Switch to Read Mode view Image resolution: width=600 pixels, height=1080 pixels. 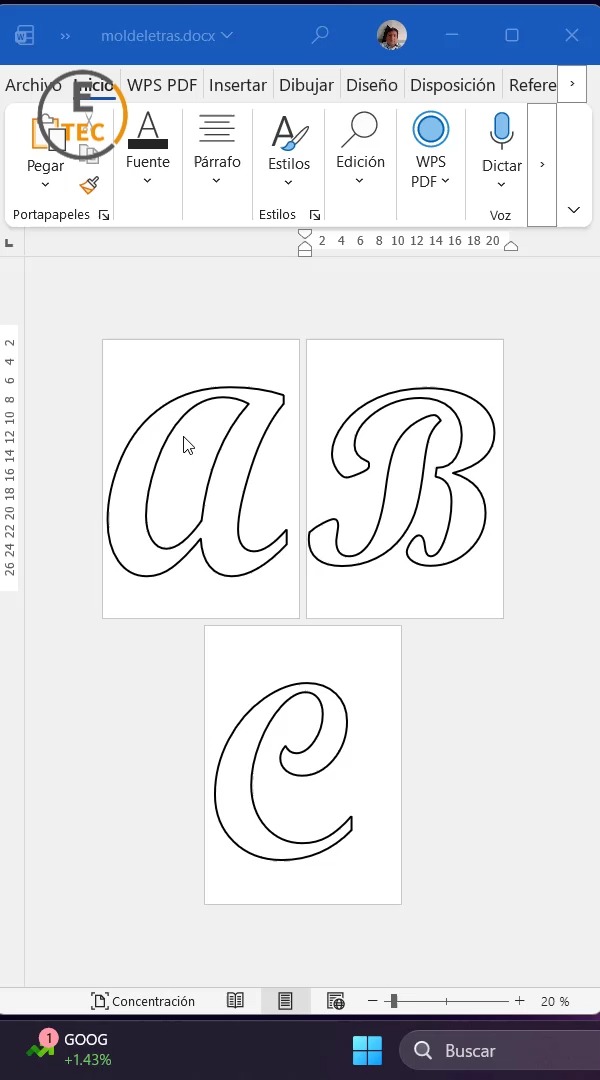pos(235,1001)
